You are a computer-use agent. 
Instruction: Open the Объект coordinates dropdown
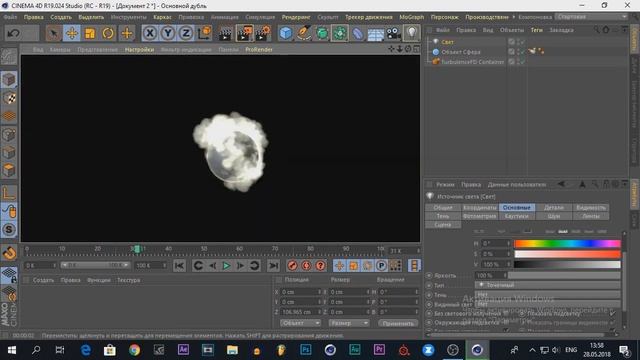300,323
